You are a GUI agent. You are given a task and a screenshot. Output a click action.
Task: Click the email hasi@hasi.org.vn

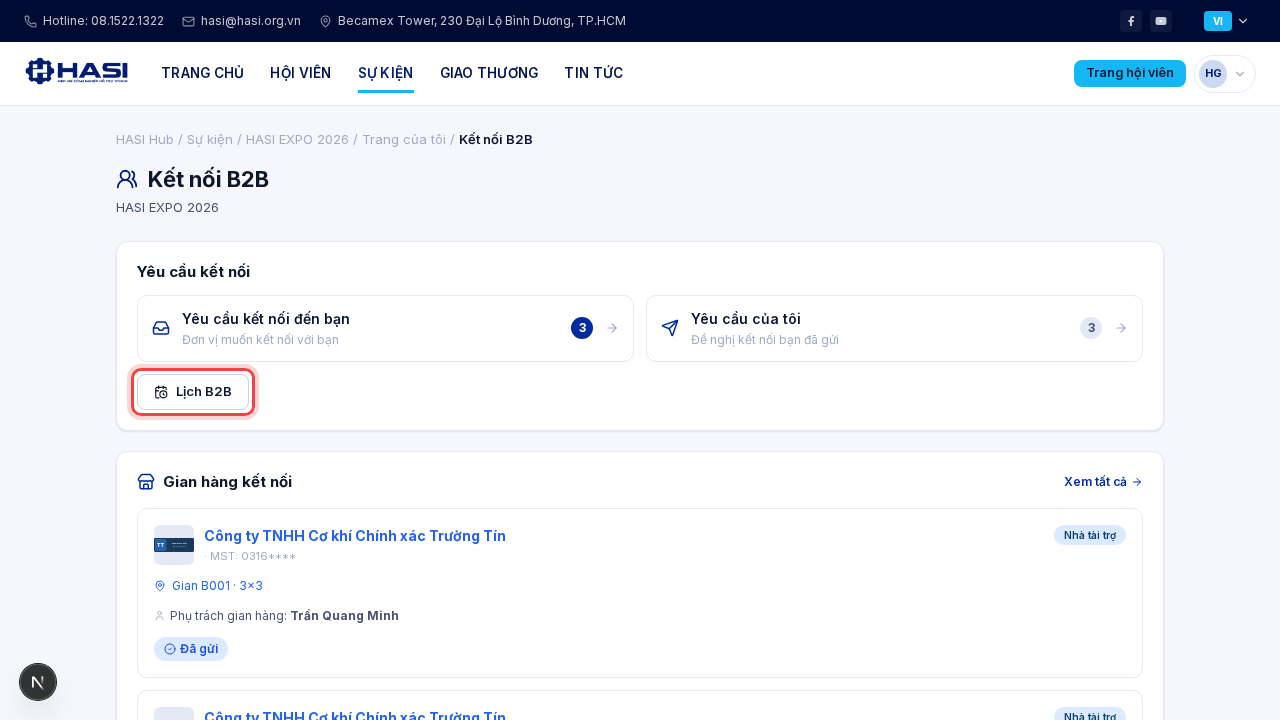point(251,21)
